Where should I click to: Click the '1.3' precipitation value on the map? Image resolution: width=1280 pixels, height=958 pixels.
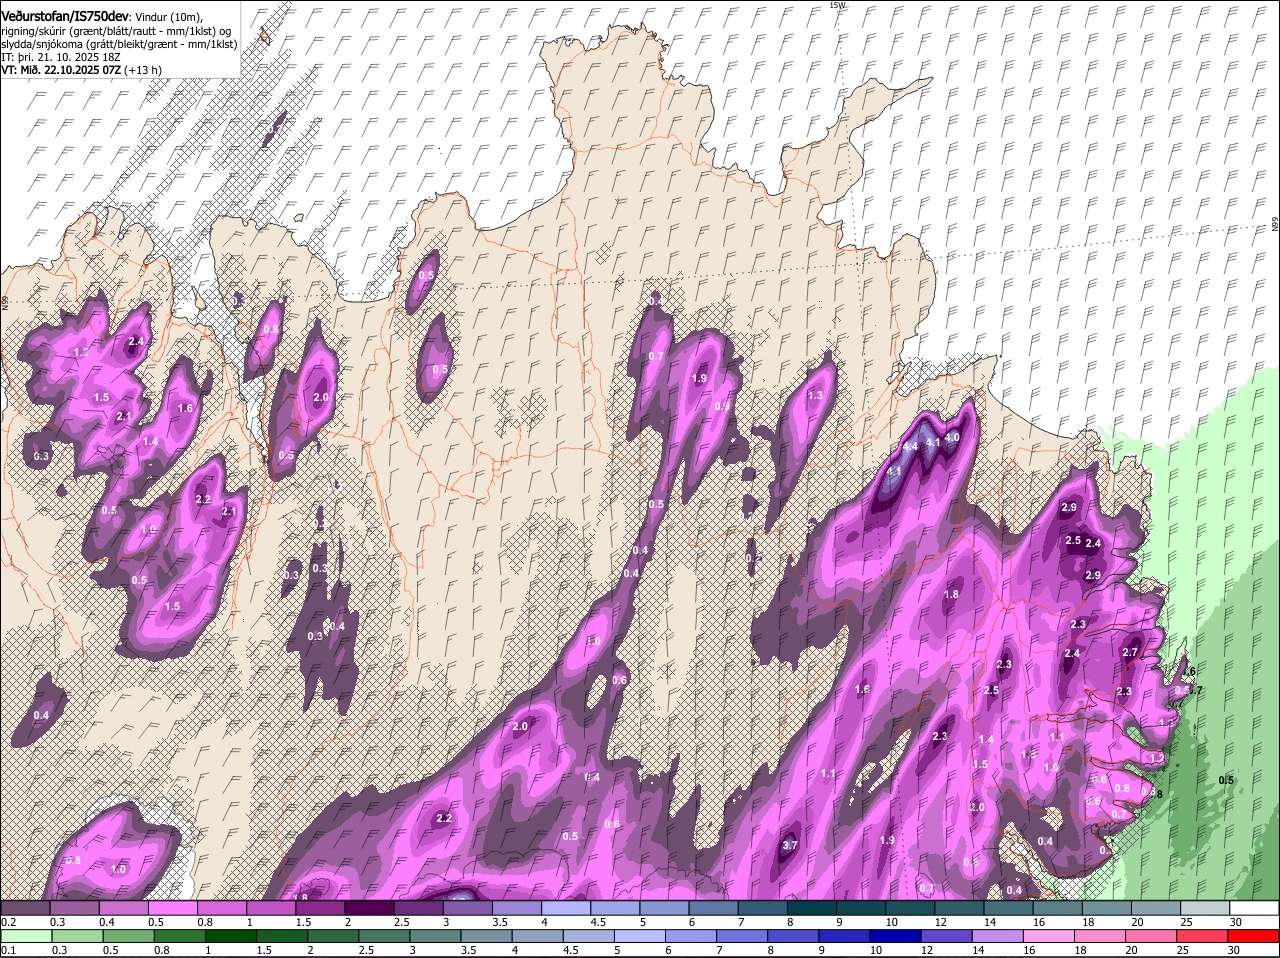[815, 396]
